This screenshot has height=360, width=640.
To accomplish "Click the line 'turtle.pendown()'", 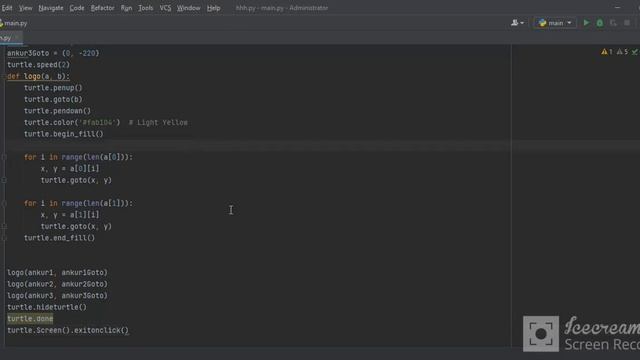I will (x=58, y=111).
